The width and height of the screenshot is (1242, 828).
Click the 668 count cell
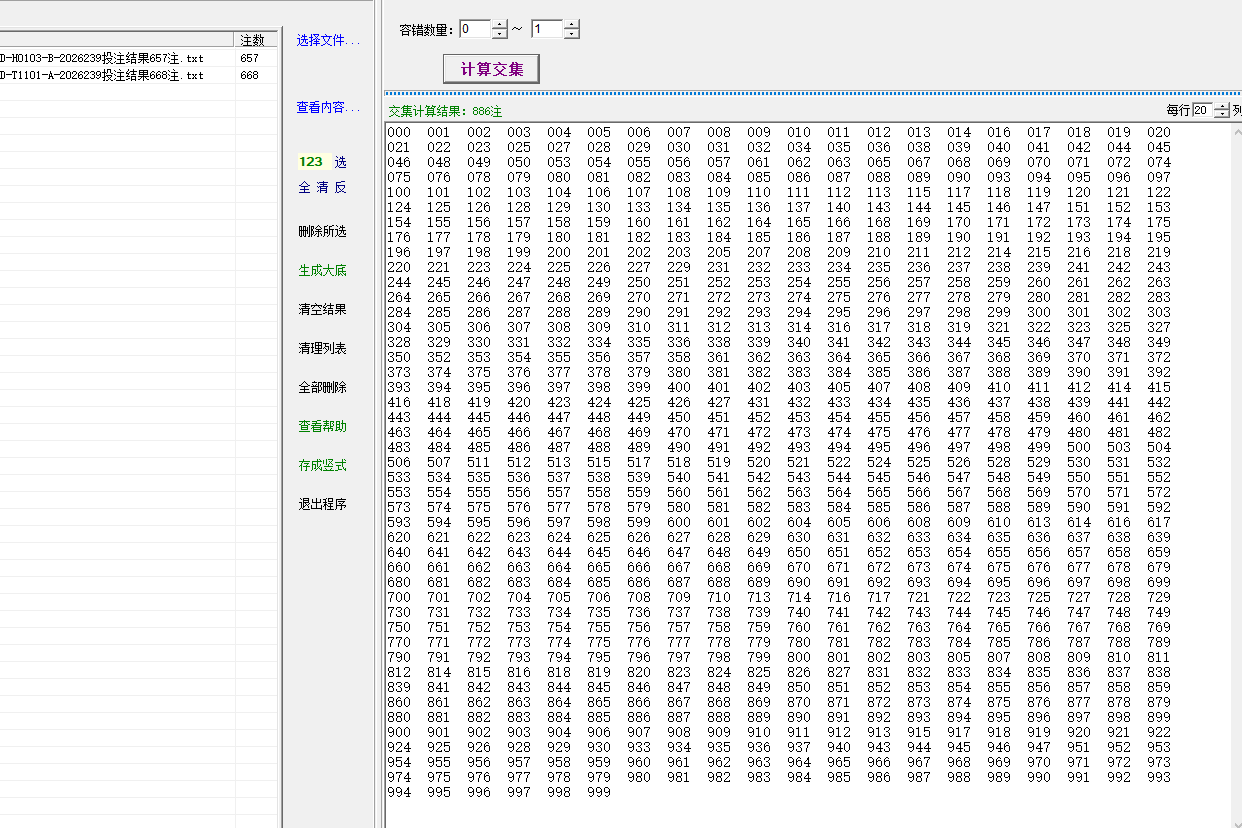256,75
